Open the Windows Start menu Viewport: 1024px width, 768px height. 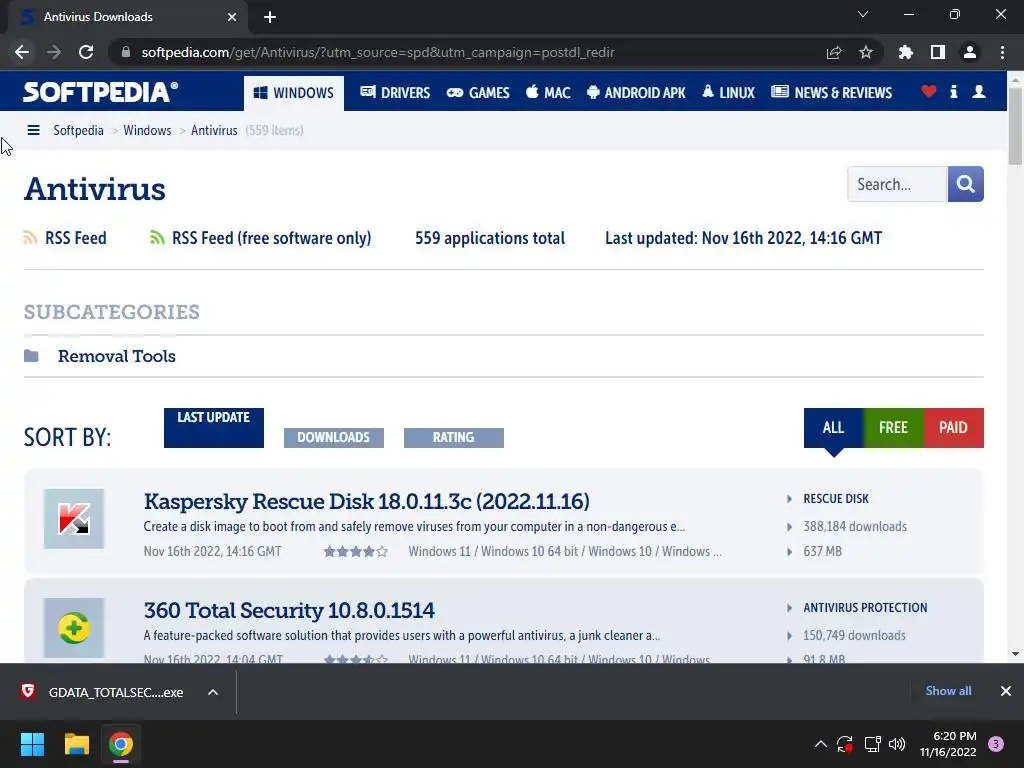point(32,744)
